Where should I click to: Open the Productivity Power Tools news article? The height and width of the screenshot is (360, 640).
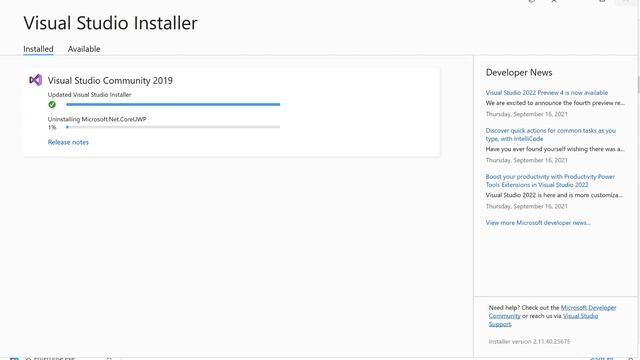pos(550,180)
